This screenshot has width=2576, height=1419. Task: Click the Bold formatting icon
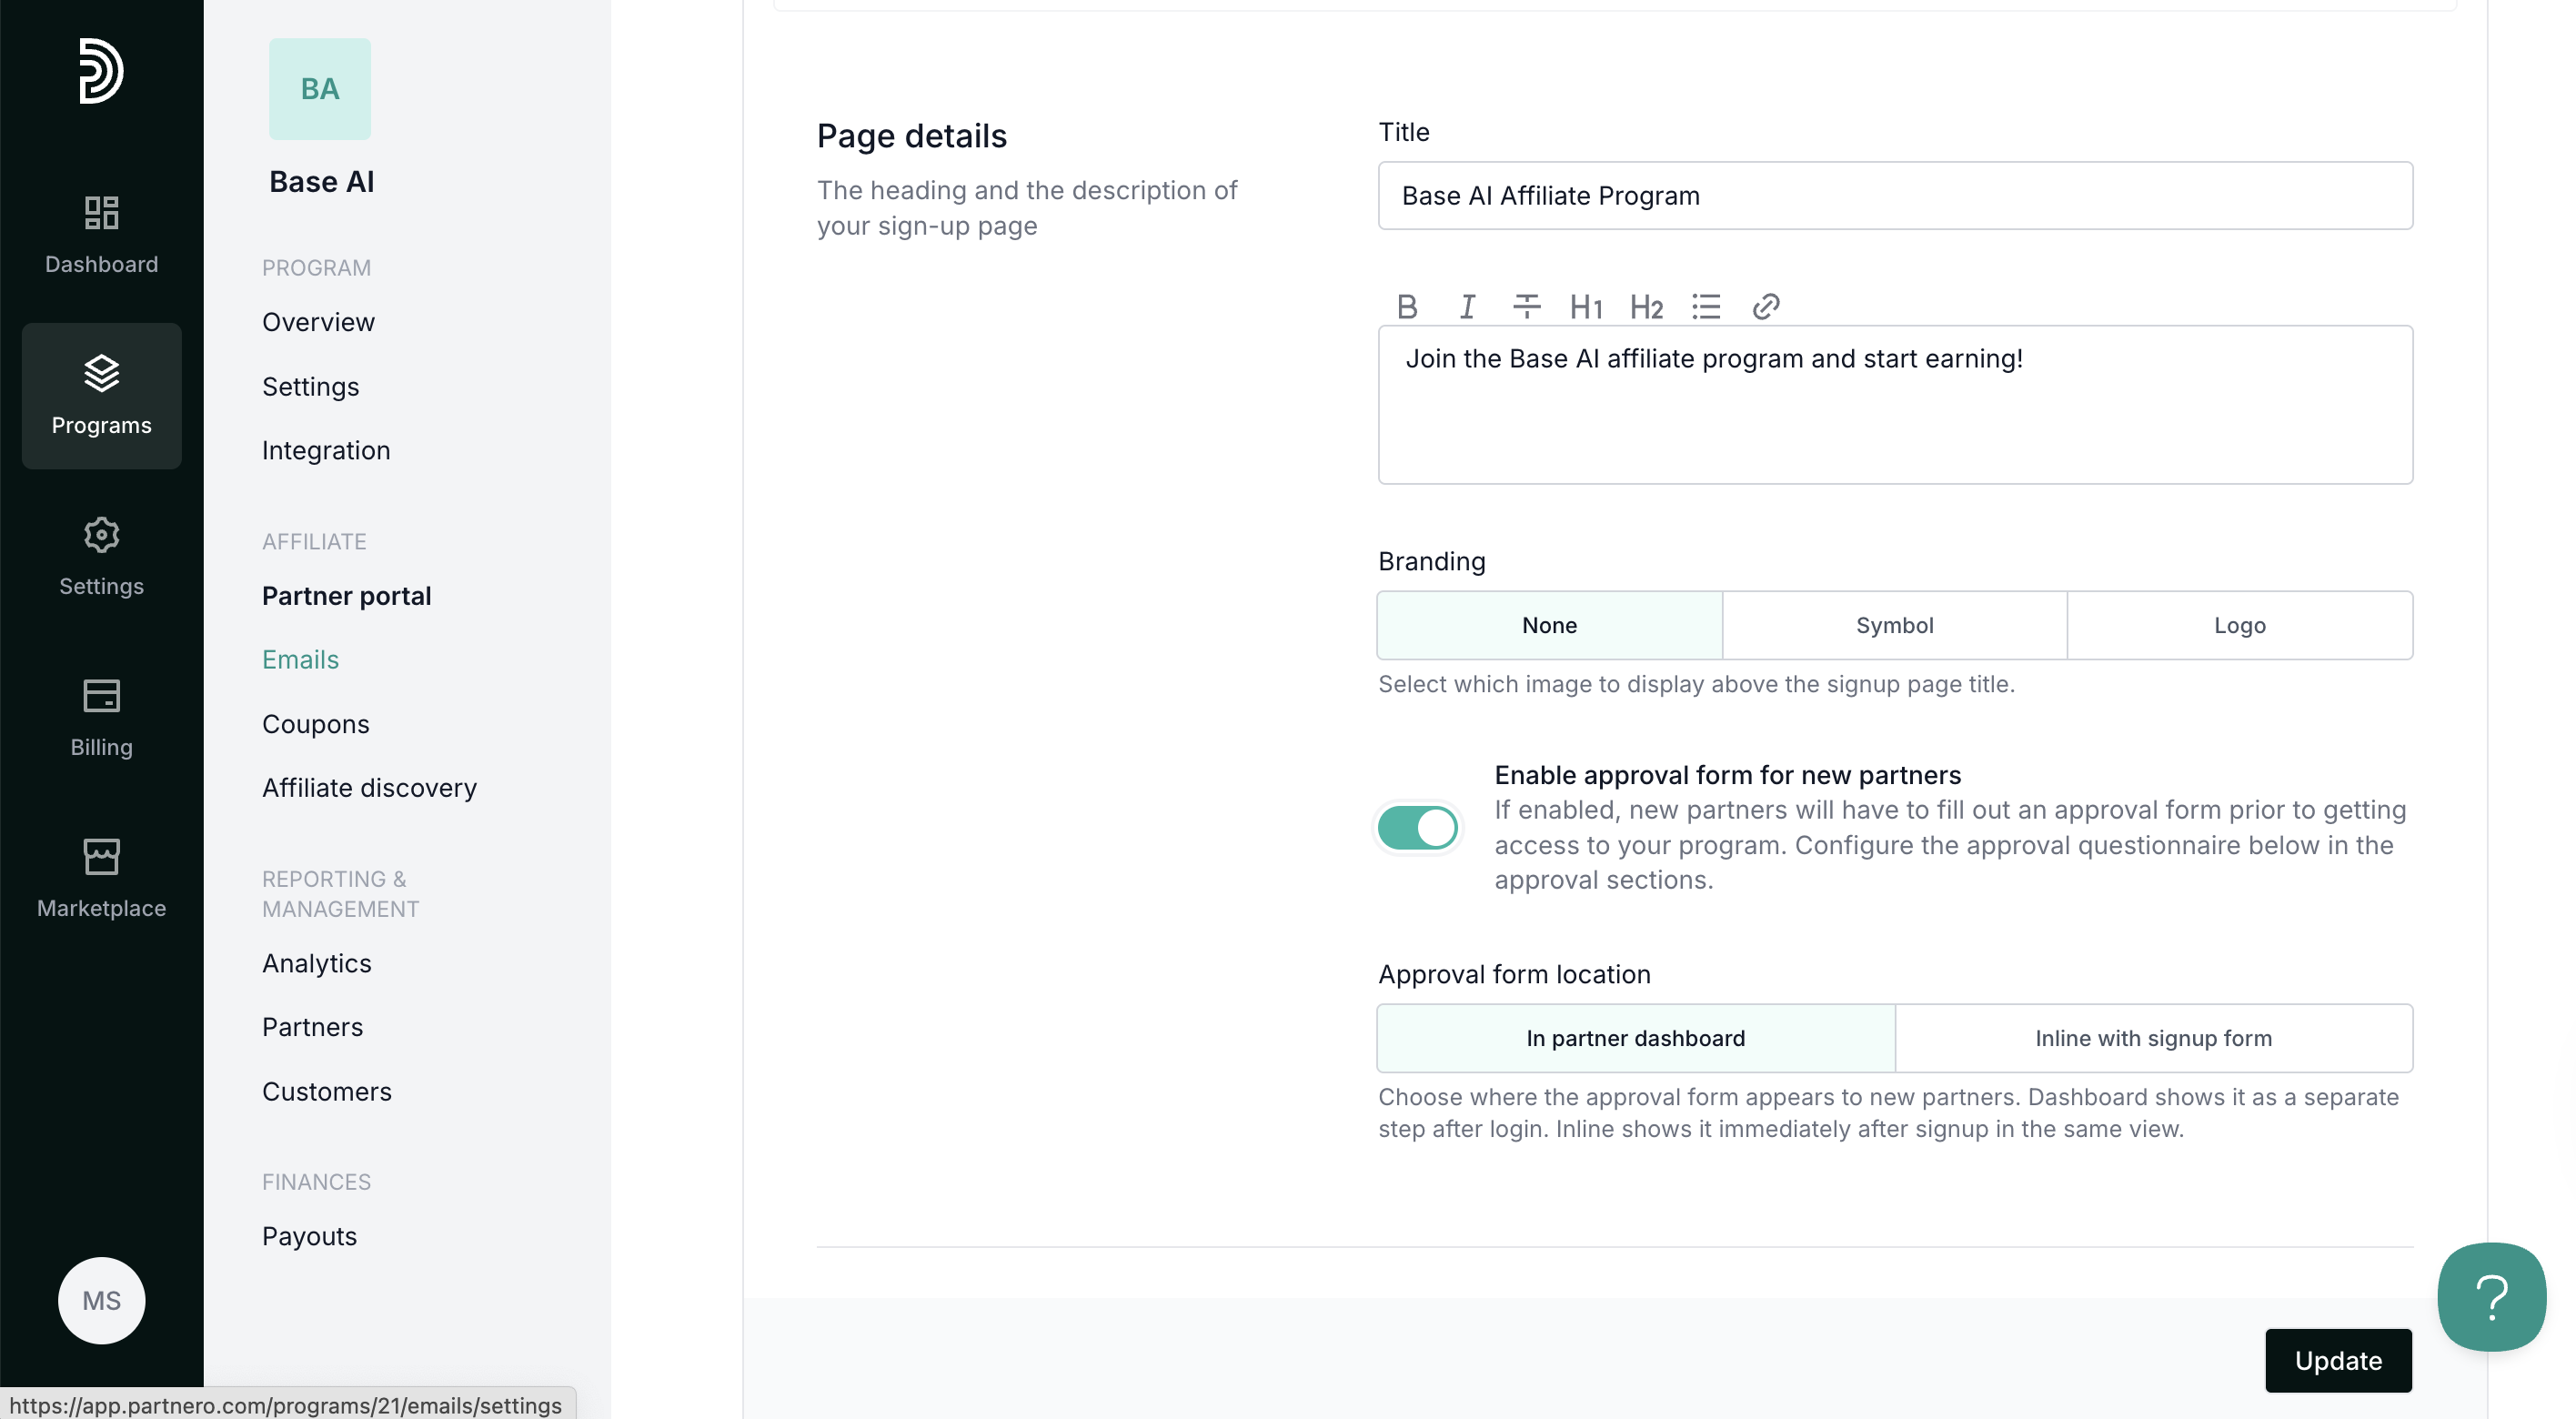pos(1407,306)
